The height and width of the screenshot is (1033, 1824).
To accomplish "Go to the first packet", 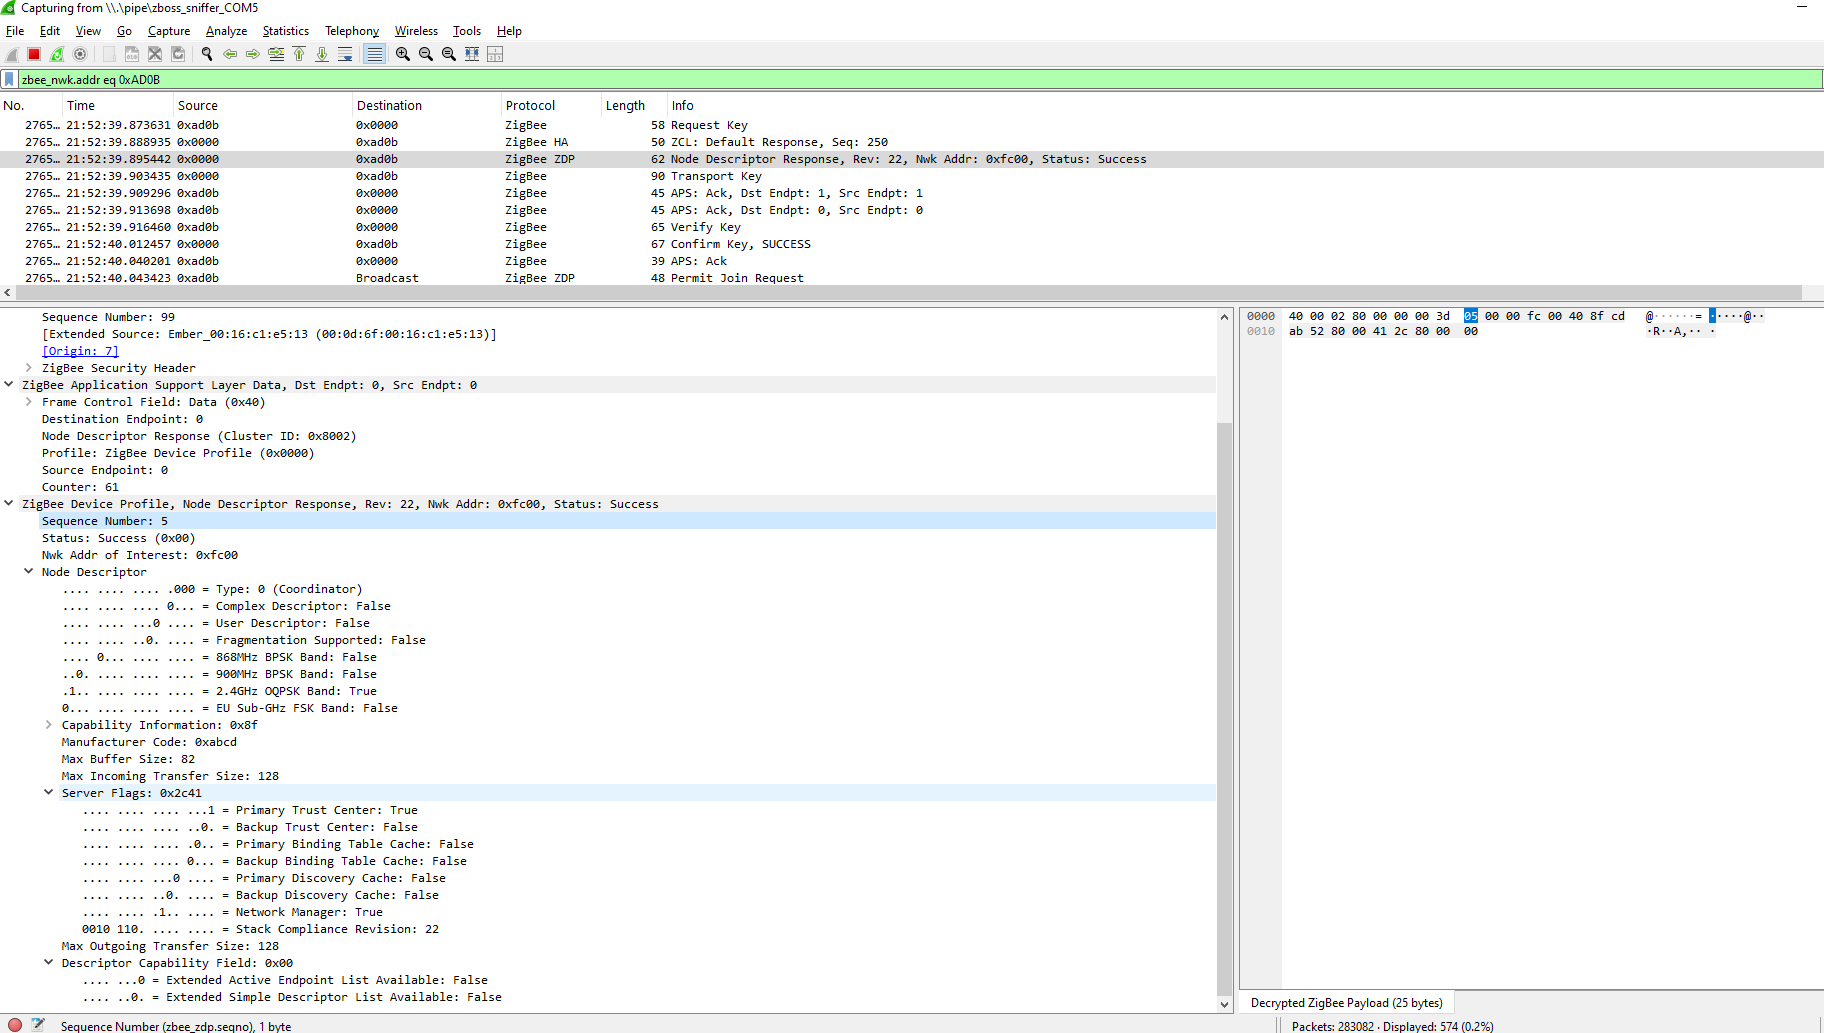I will [x=299, y=54].
